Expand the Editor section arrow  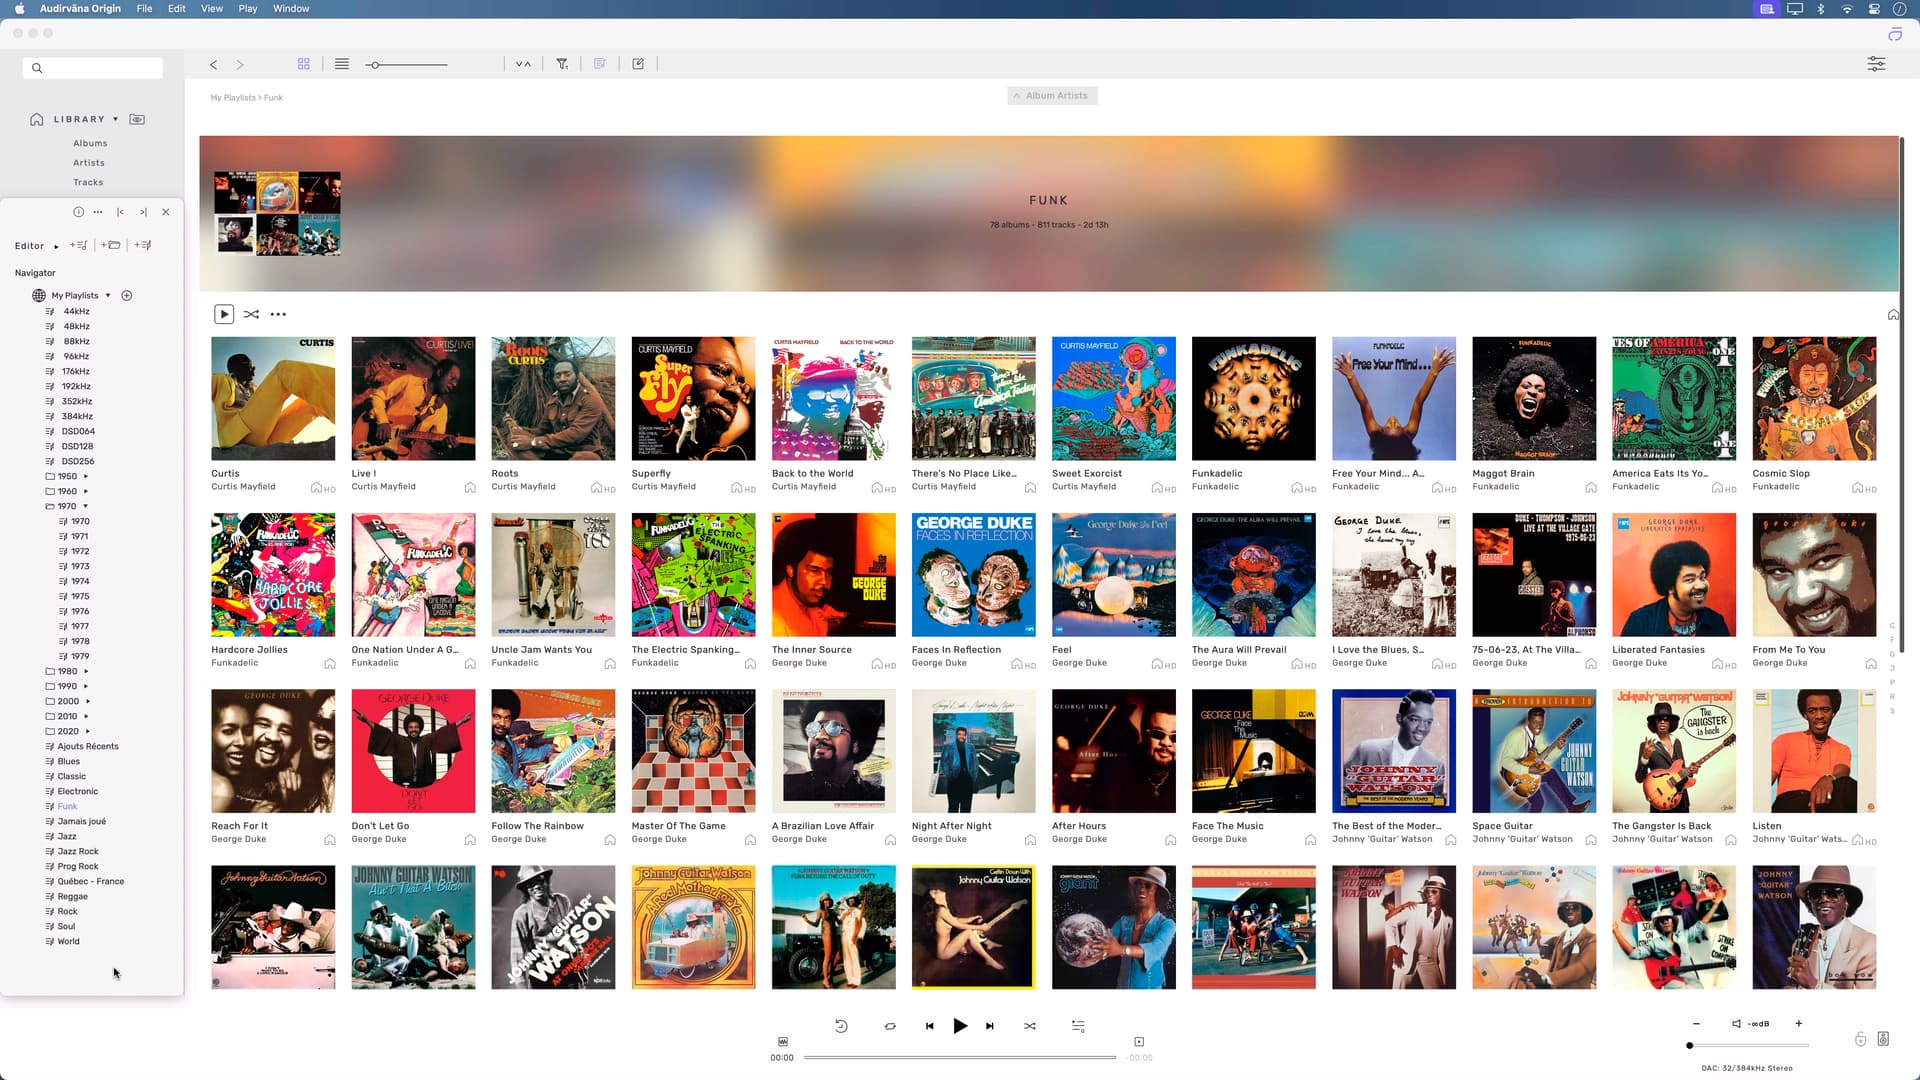pyautogui.click(x=56, y=246)
